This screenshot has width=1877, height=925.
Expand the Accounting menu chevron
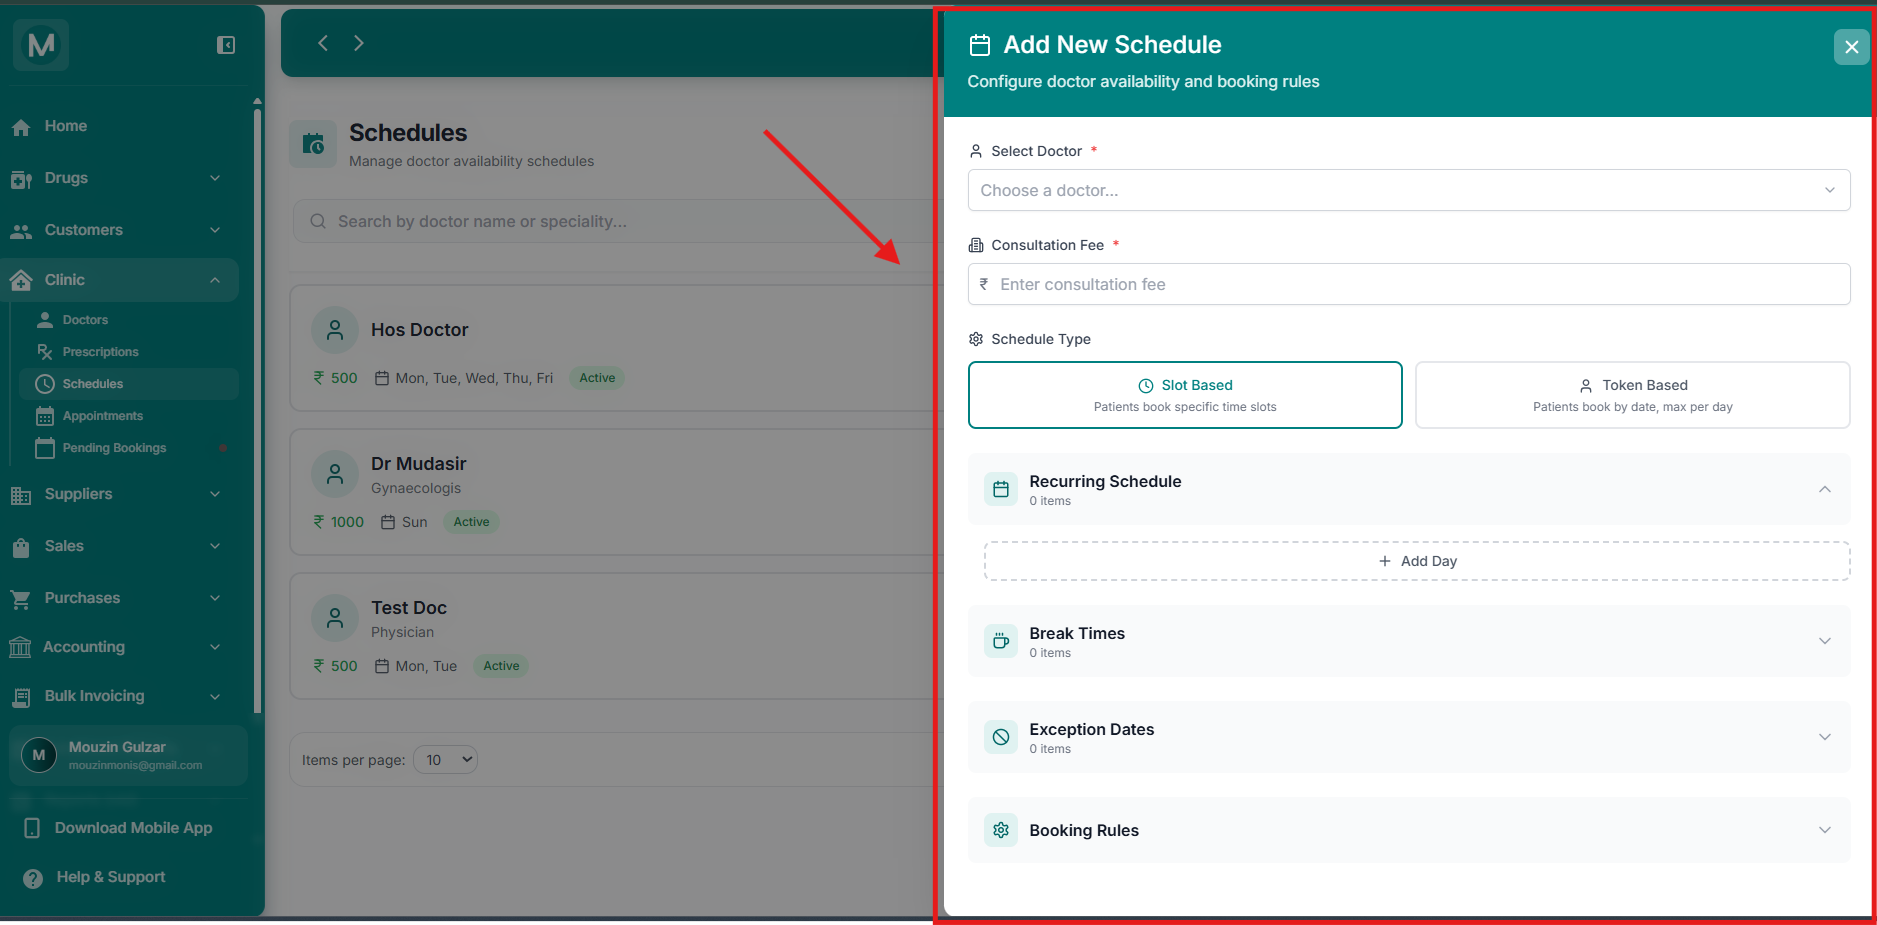point(215,647)
